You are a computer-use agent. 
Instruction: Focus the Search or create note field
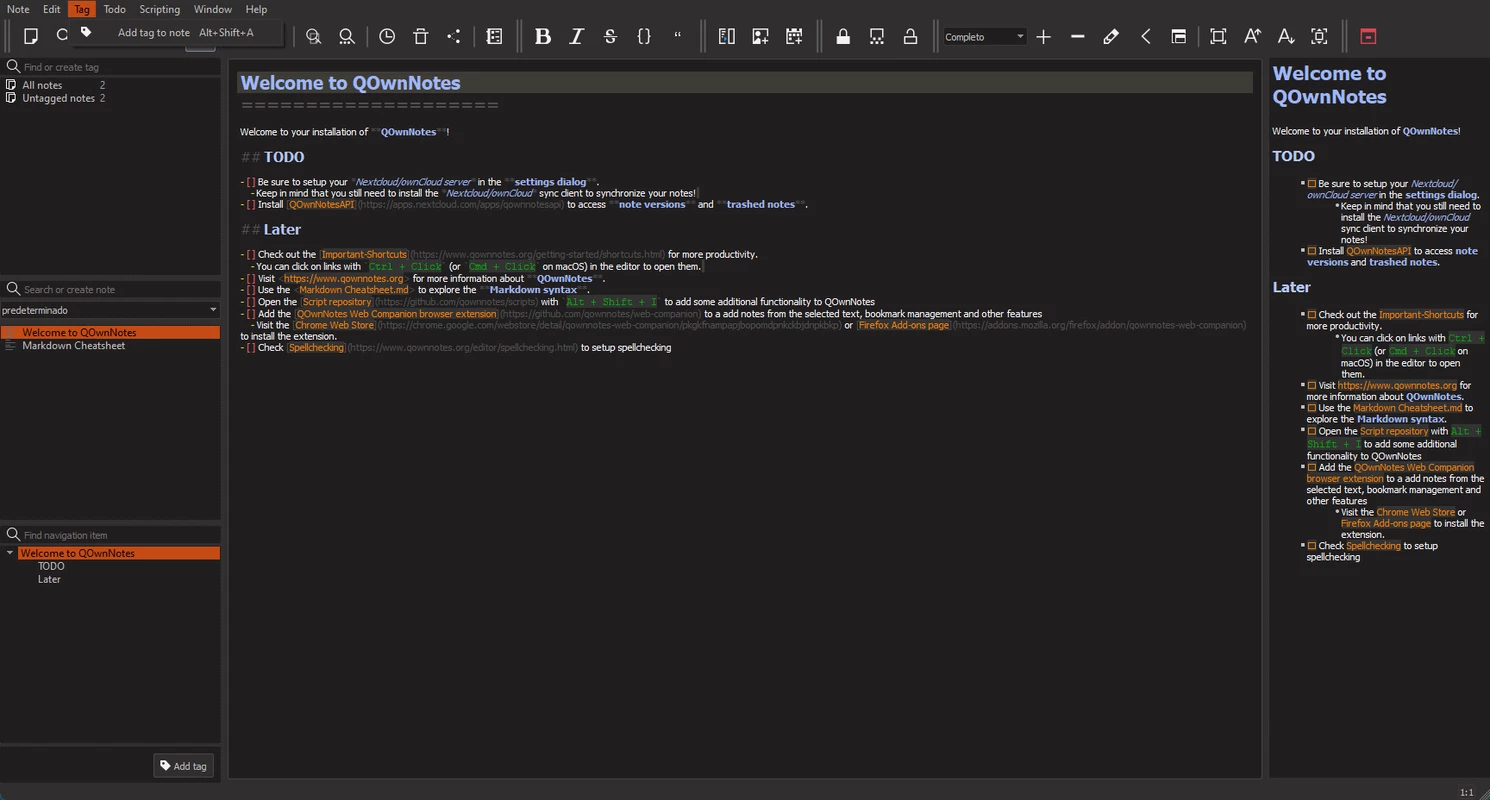pos(110,289)
